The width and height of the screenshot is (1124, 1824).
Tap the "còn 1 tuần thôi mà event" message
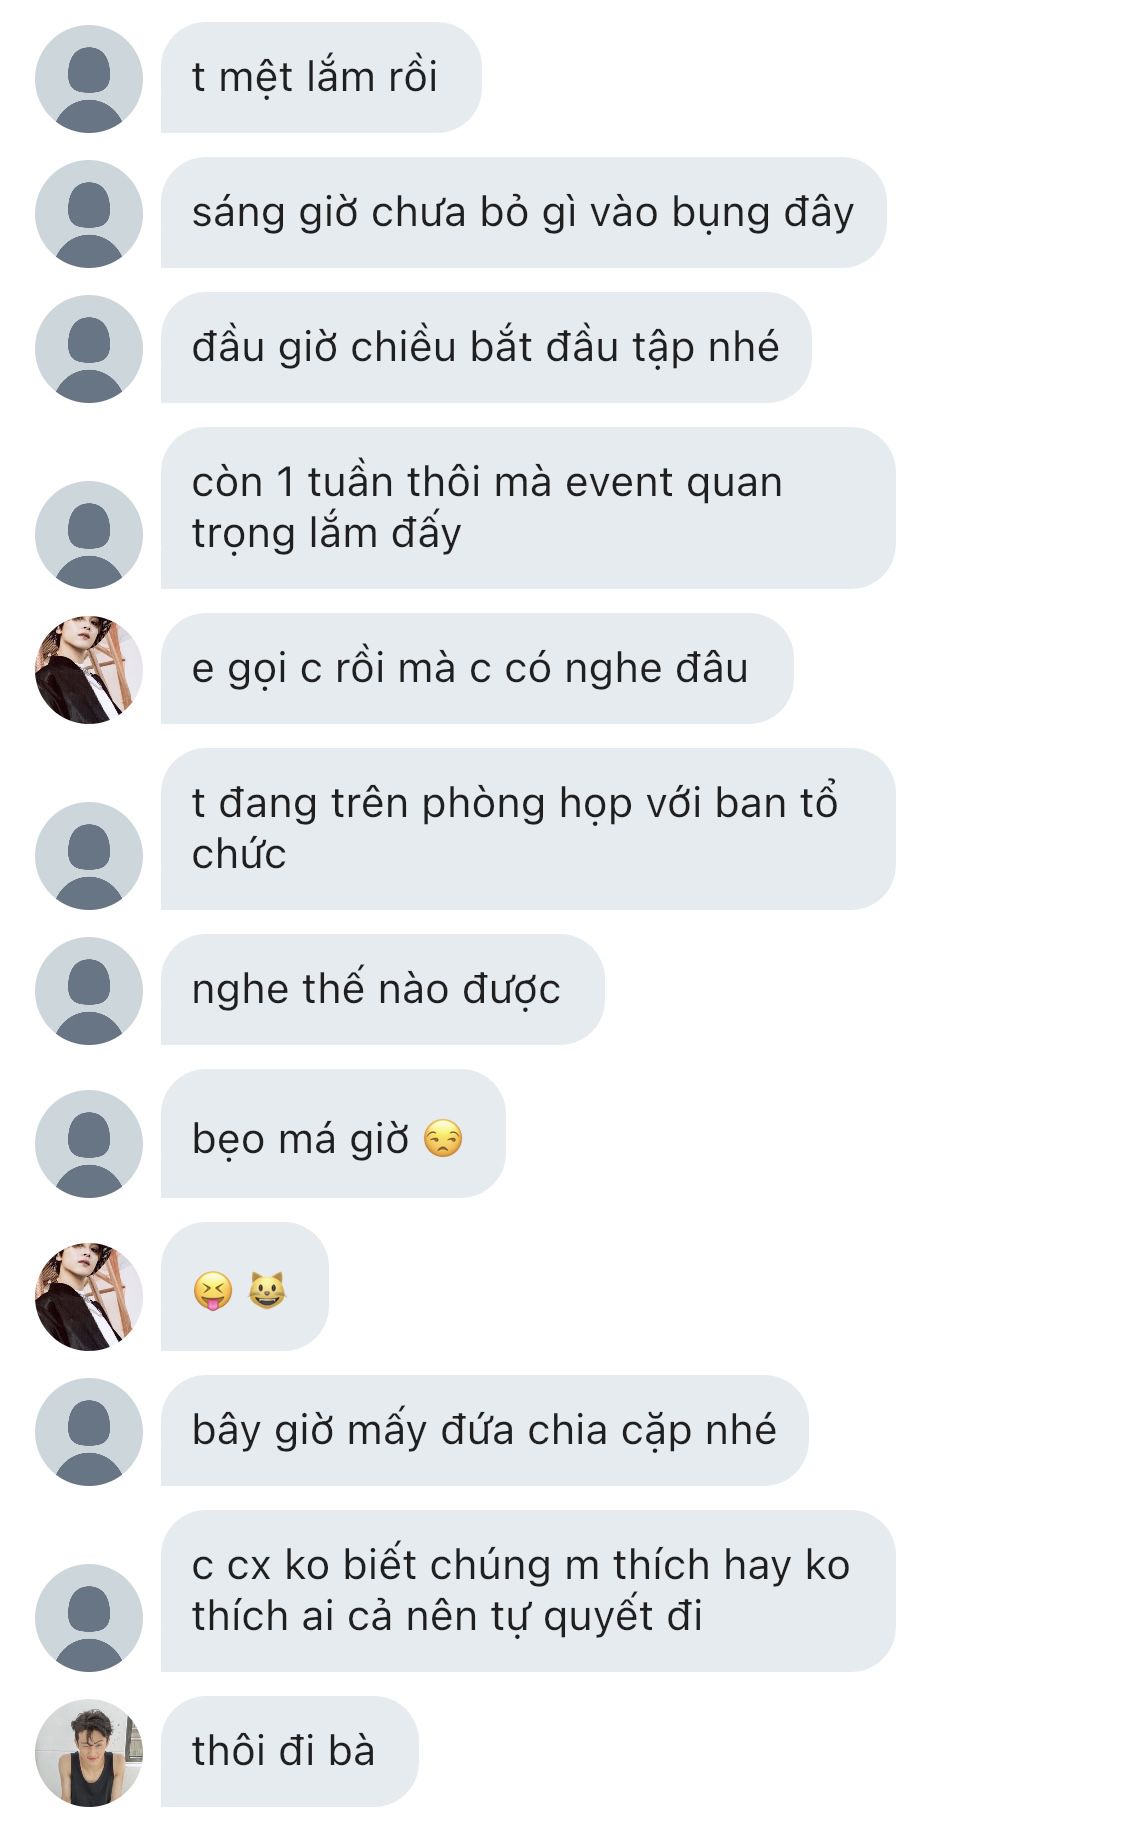(x=528, y=508)
